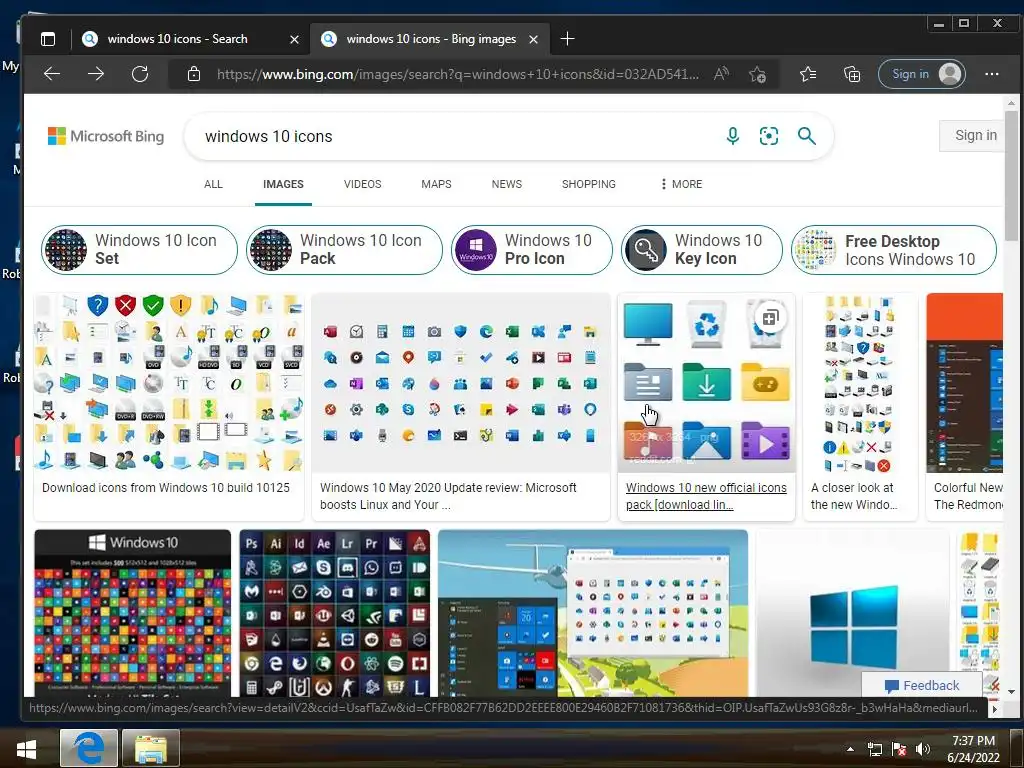The width and height of the screenshot is (1024, 768).
Task: Click the magnifier search button
Action: tap(807, 136)
